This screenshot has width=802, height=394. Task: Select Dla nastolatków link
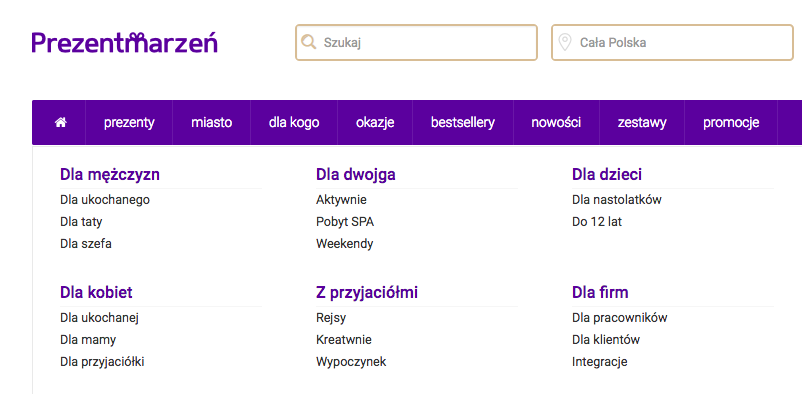(x=617, y=200)
